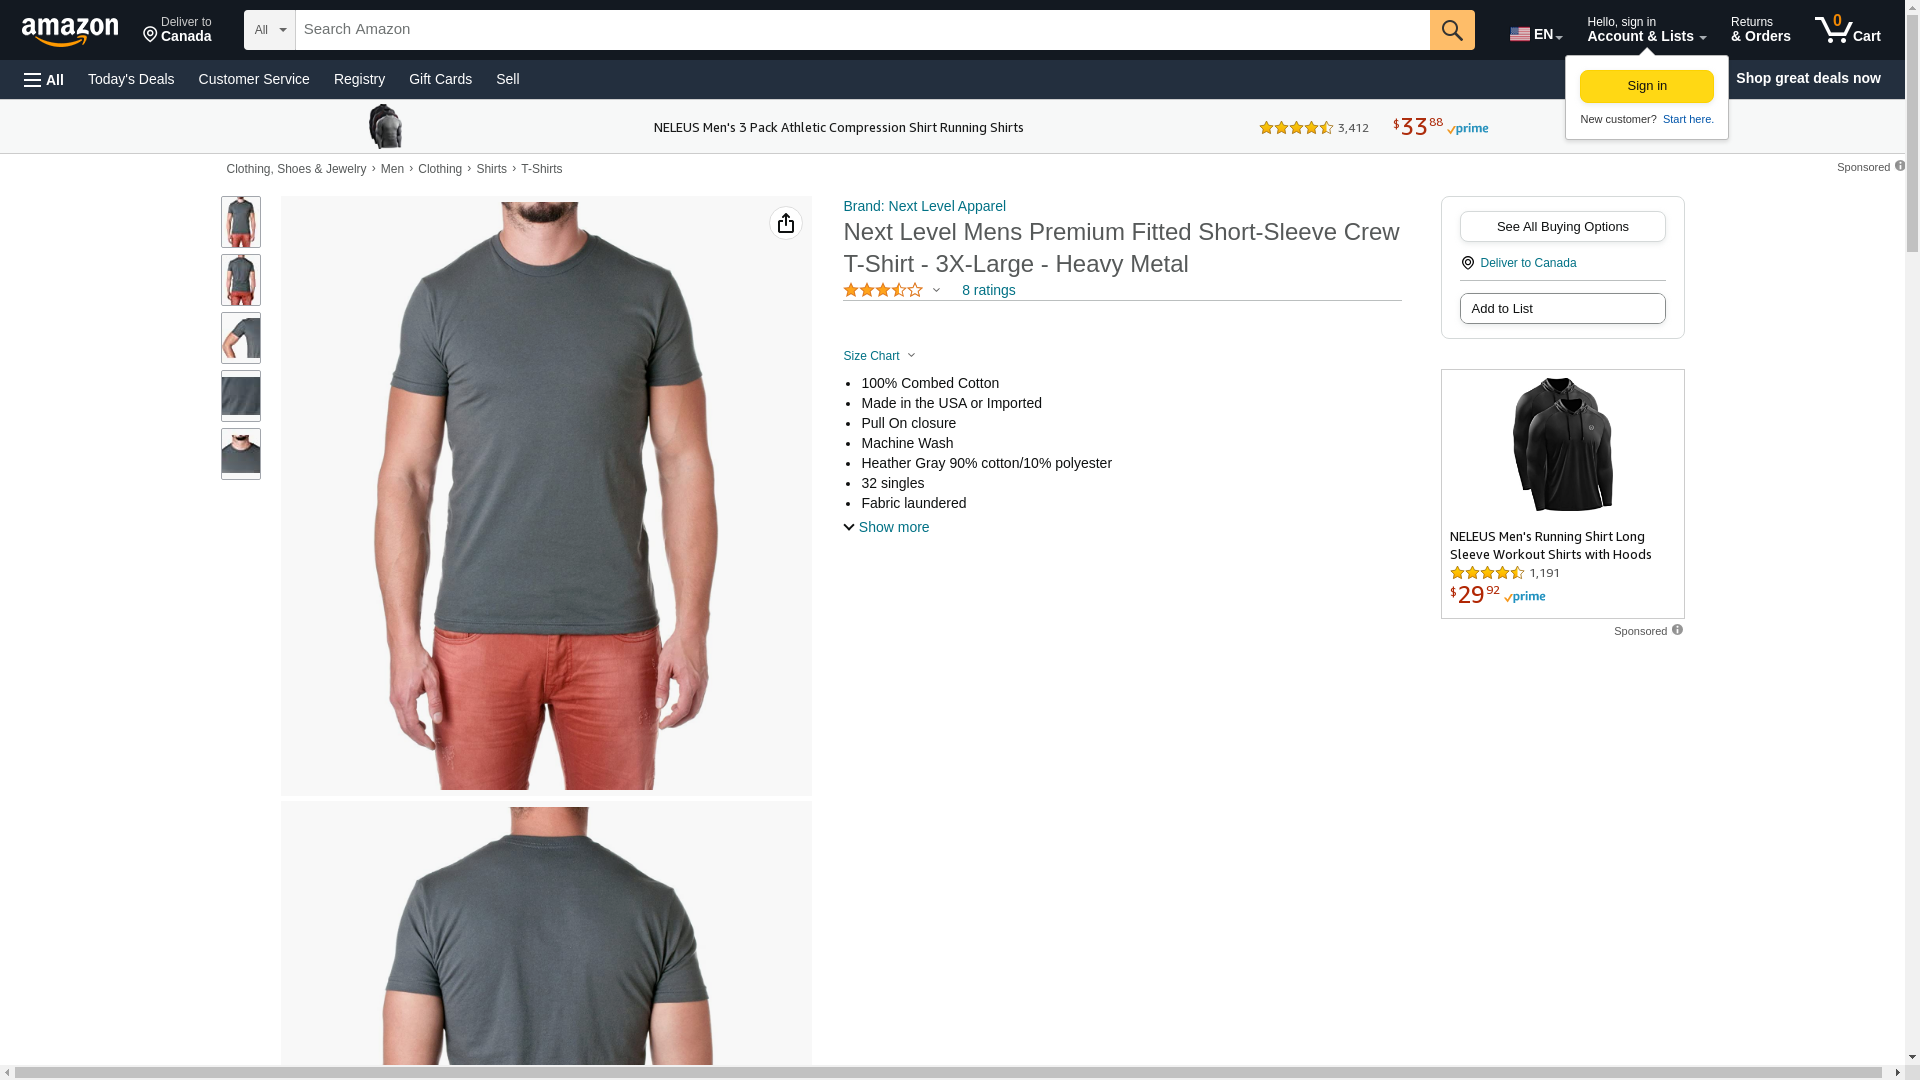Viewport: 1920px width, 1080px height.
Task: Open the share icon on product image
Action: click(786, 223)
